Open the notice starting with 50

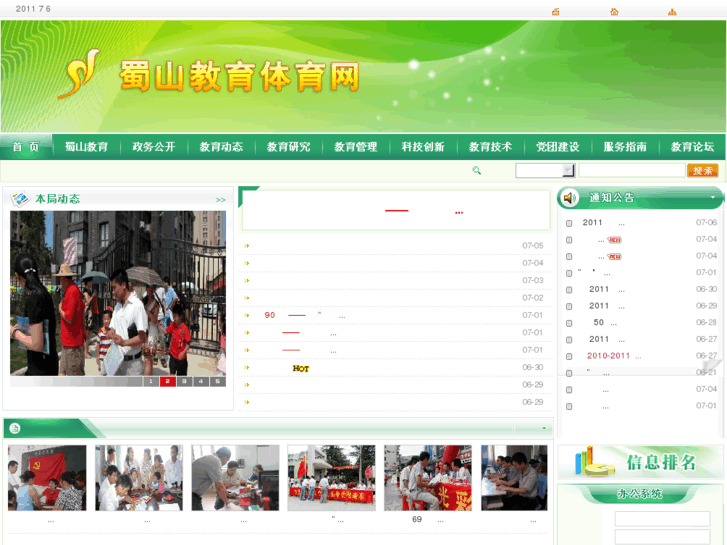pos(605,322)
